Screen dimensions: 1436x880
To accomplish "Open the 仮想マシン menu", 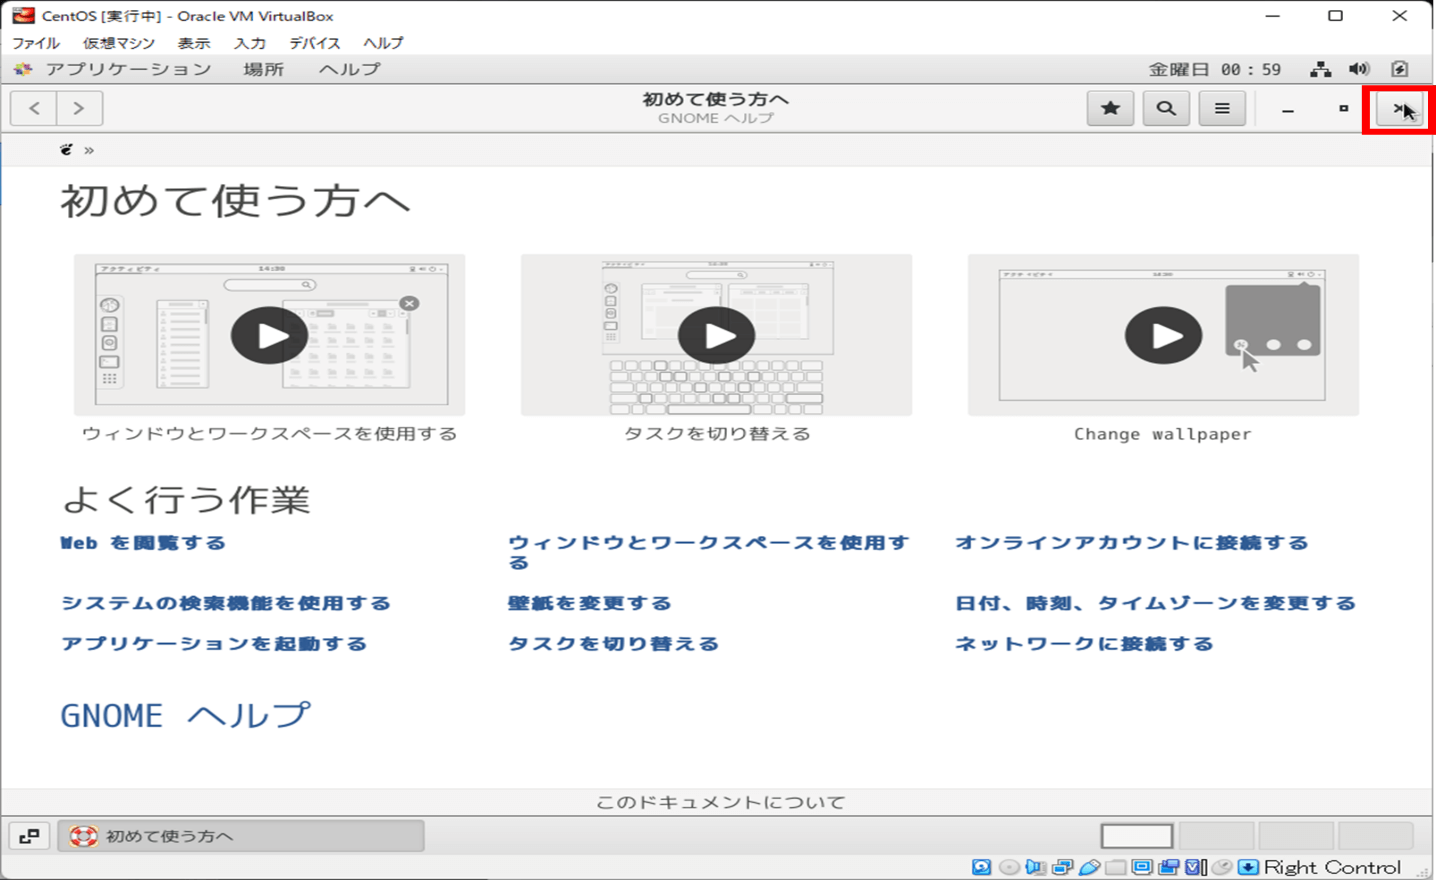I will click(x=118, y=43).
